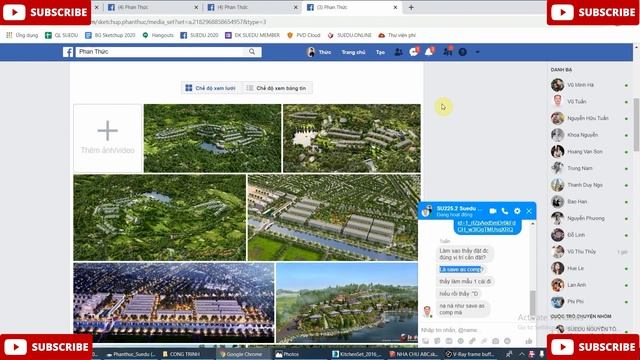Select the first Phan Thức browser tab
The width and height of the screenshot is (640, 360).
153,7
